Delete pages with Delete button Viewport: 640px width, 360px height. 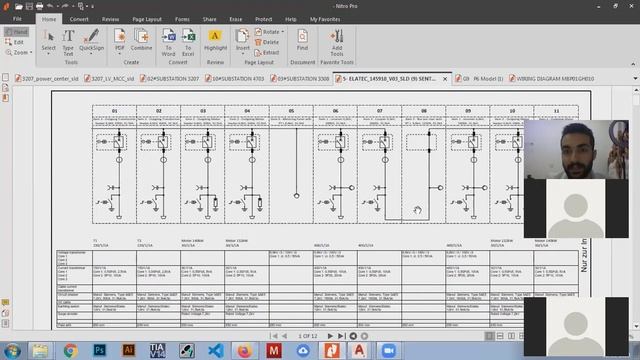pyautogui.click(x=267, y=42)
